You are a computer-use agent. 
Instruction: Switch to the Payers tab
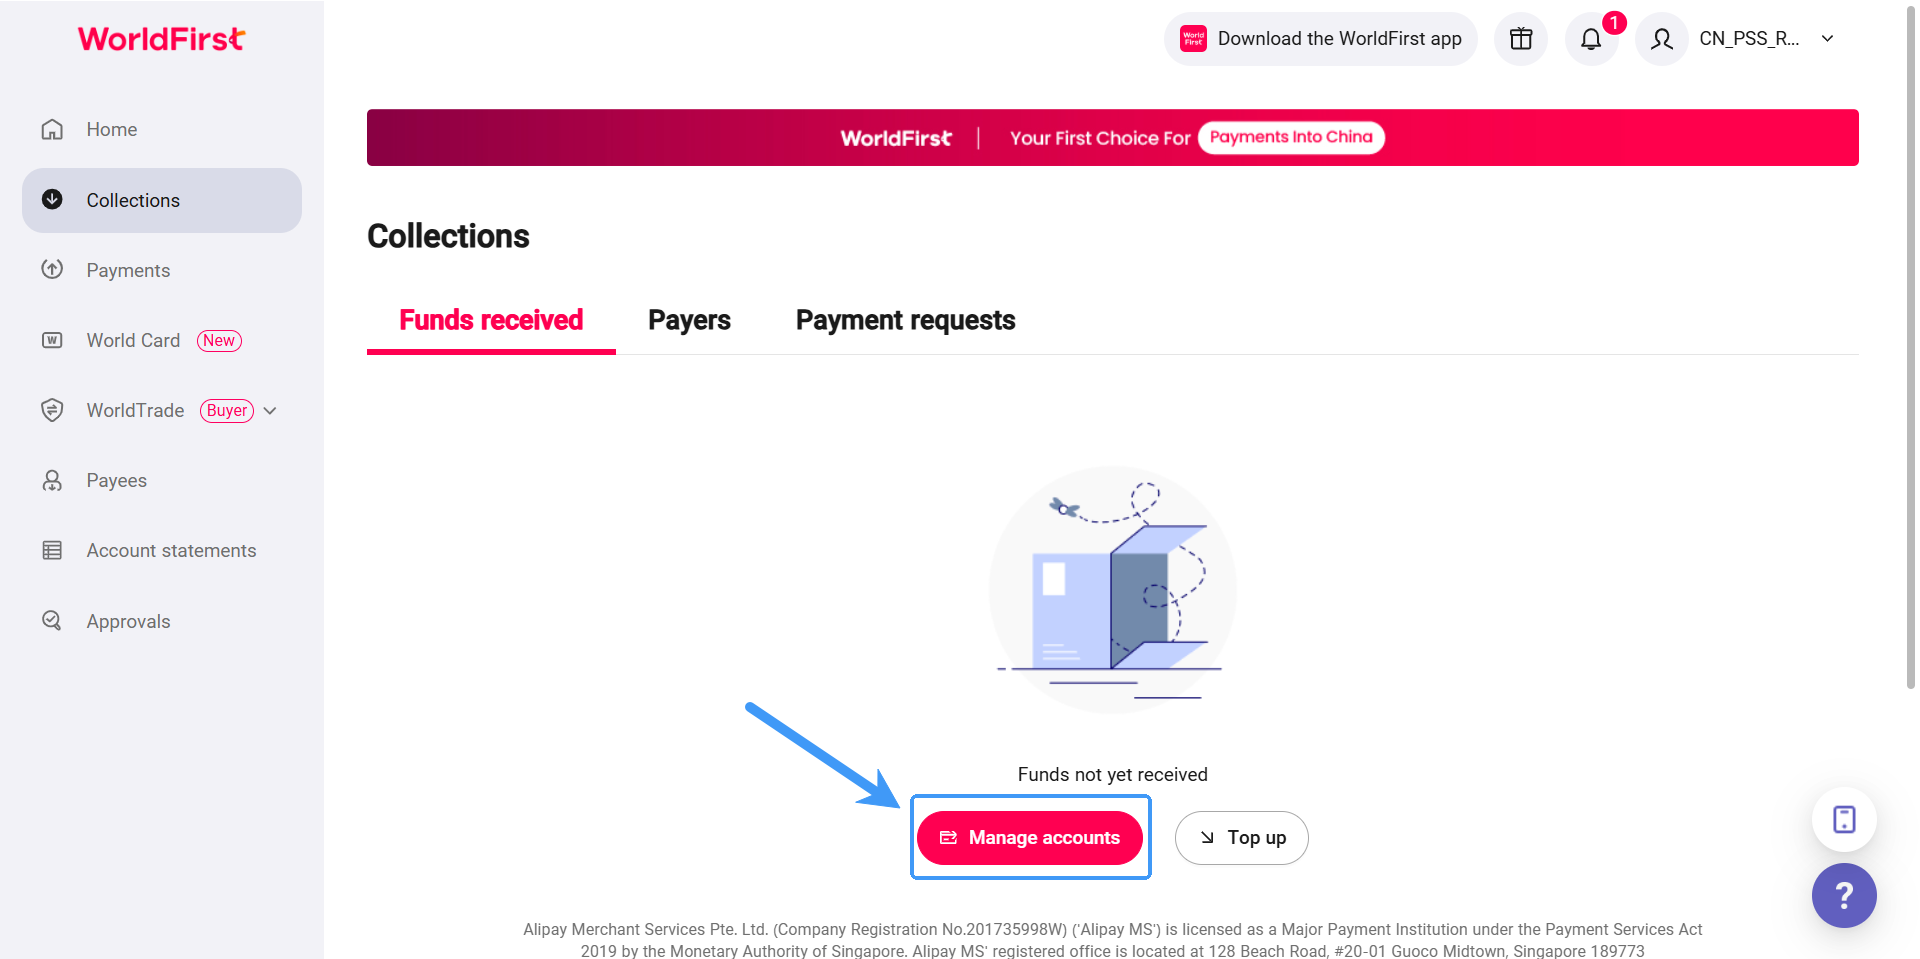689,320
